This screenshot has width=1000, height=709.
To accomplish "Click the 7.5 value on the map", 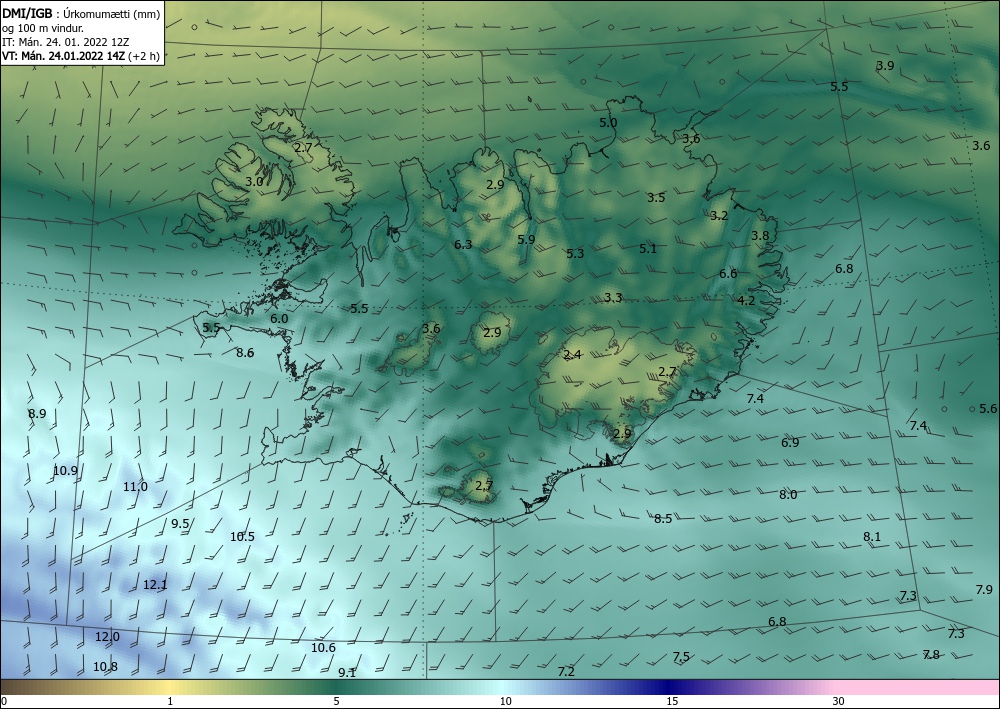I will (x=681, y=657).
